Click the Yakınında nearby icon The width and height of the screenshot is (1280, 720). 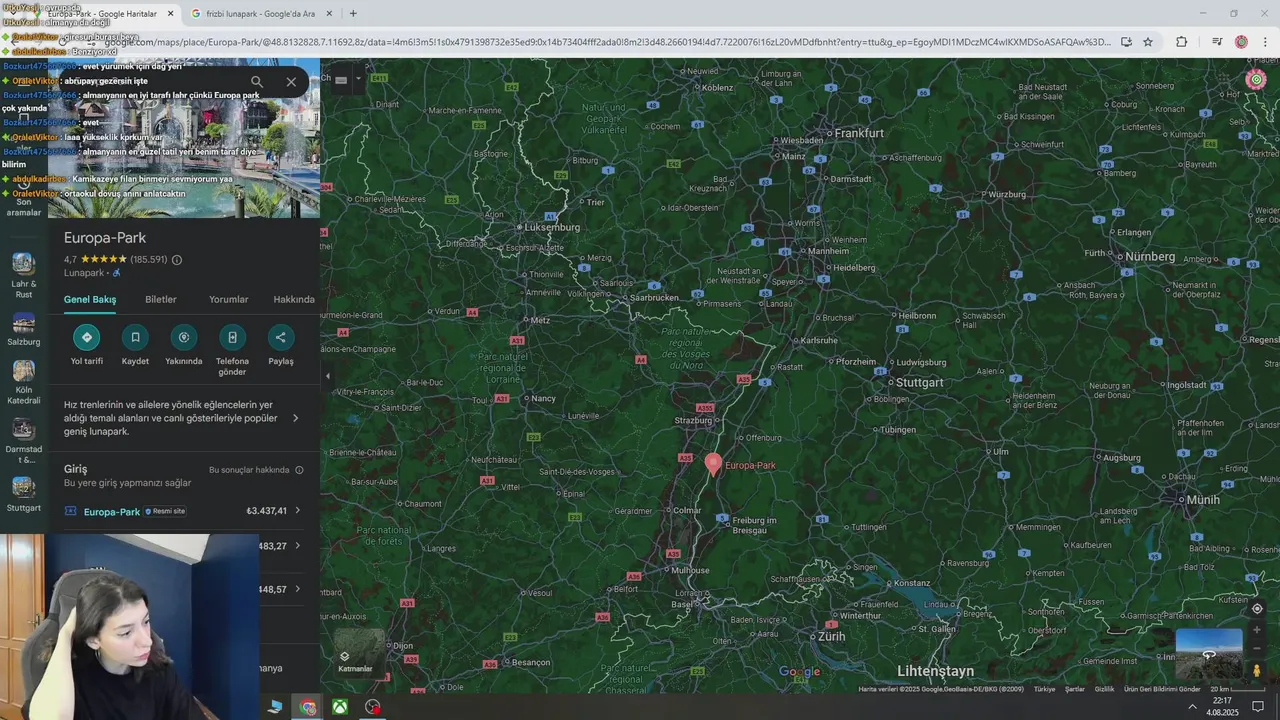(x=183, y=337)
